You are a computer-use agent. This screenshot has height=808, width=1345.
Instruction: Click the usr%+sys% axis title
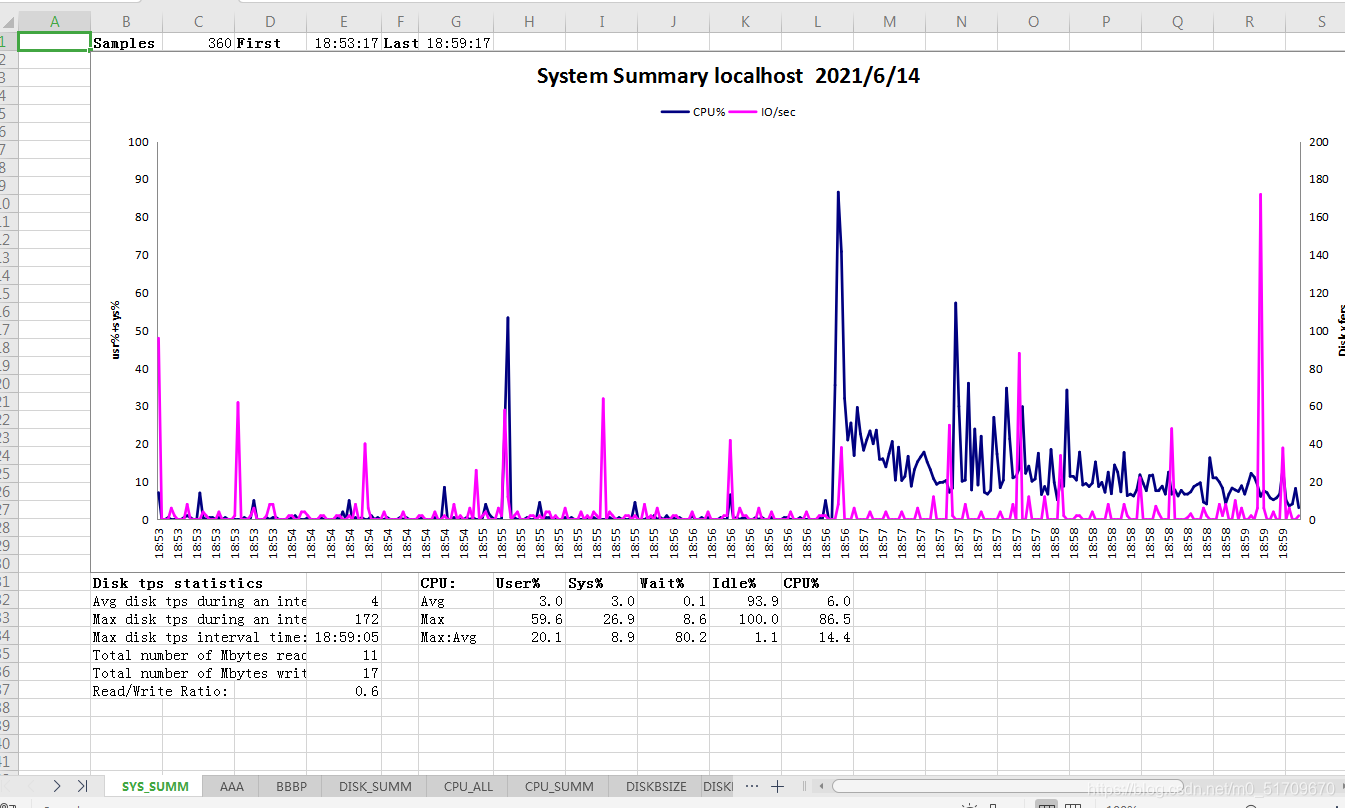click(116, 329)
